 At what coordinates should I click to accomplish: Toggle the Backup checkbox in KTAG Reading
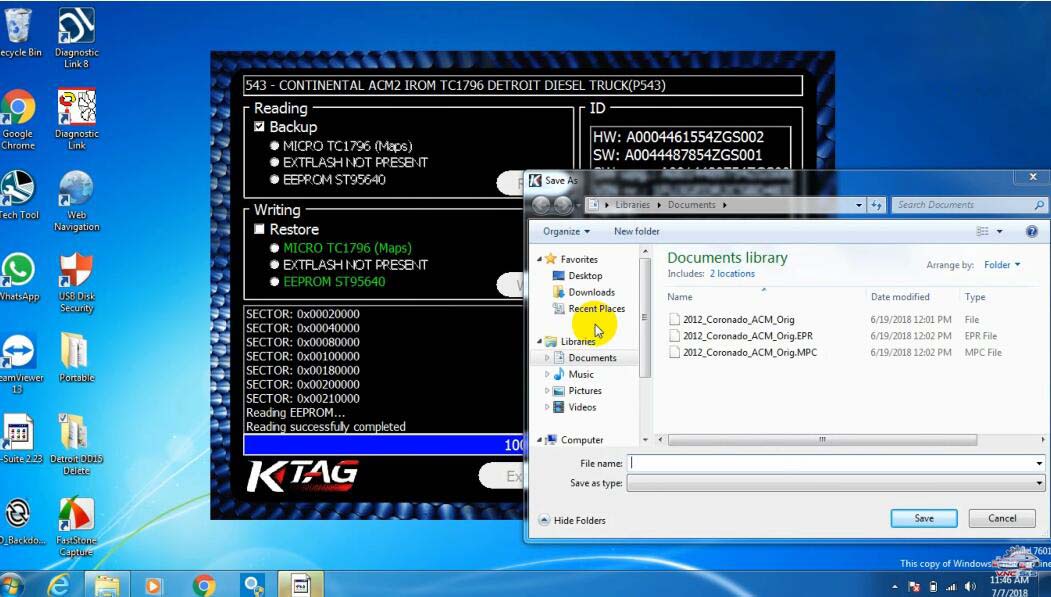point(259,127)
